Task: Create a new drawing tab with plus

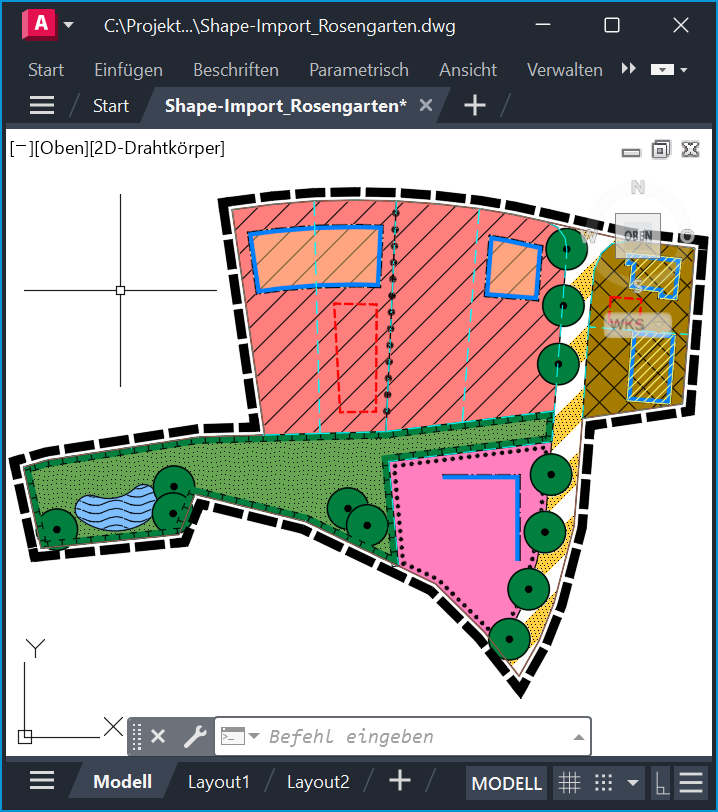Action: click(475, 105)
